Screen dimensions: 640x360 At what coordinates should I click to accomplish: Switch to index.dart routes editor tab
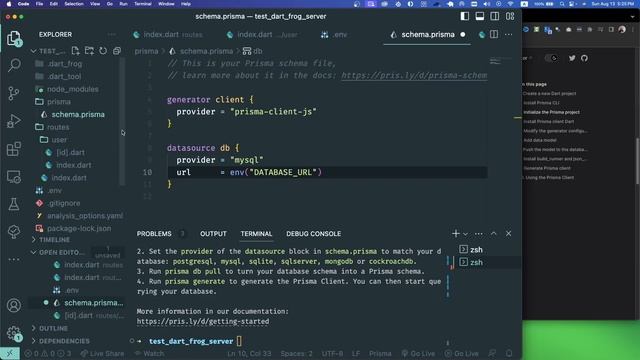point(172,35)
